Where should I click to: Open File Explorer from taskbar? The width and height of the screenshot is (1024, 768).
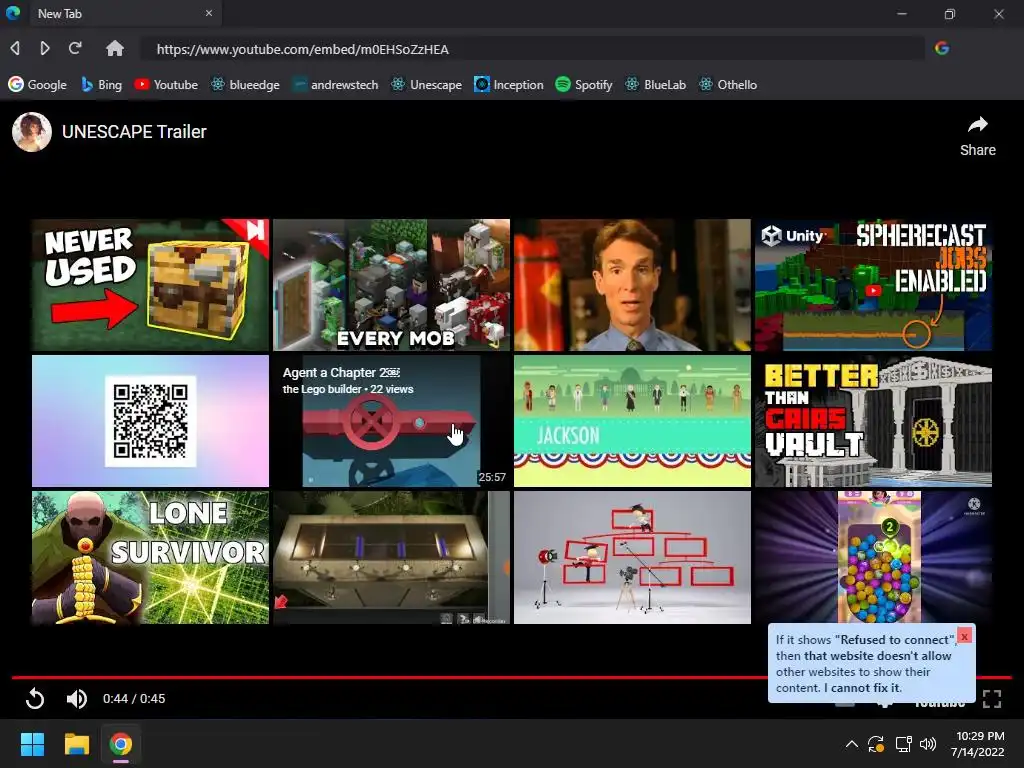click(76, 744)
